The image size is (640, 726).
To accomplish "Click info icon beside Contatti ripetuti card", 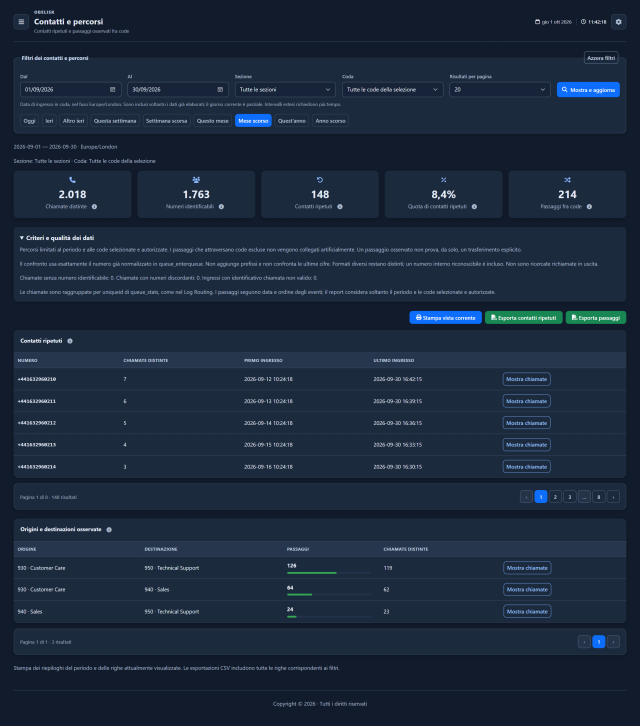I will pos(340,207).
